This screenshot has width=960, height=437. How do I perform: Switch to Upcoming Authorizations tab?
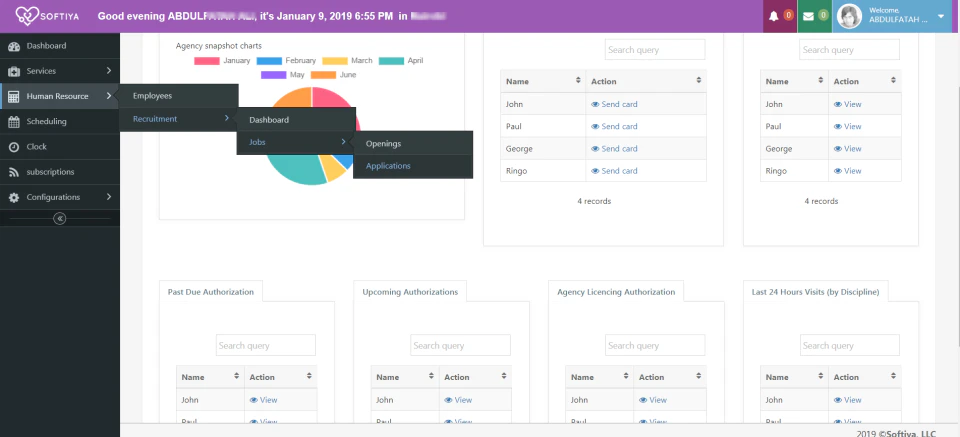pyautogui.click(x=410, y=292)
